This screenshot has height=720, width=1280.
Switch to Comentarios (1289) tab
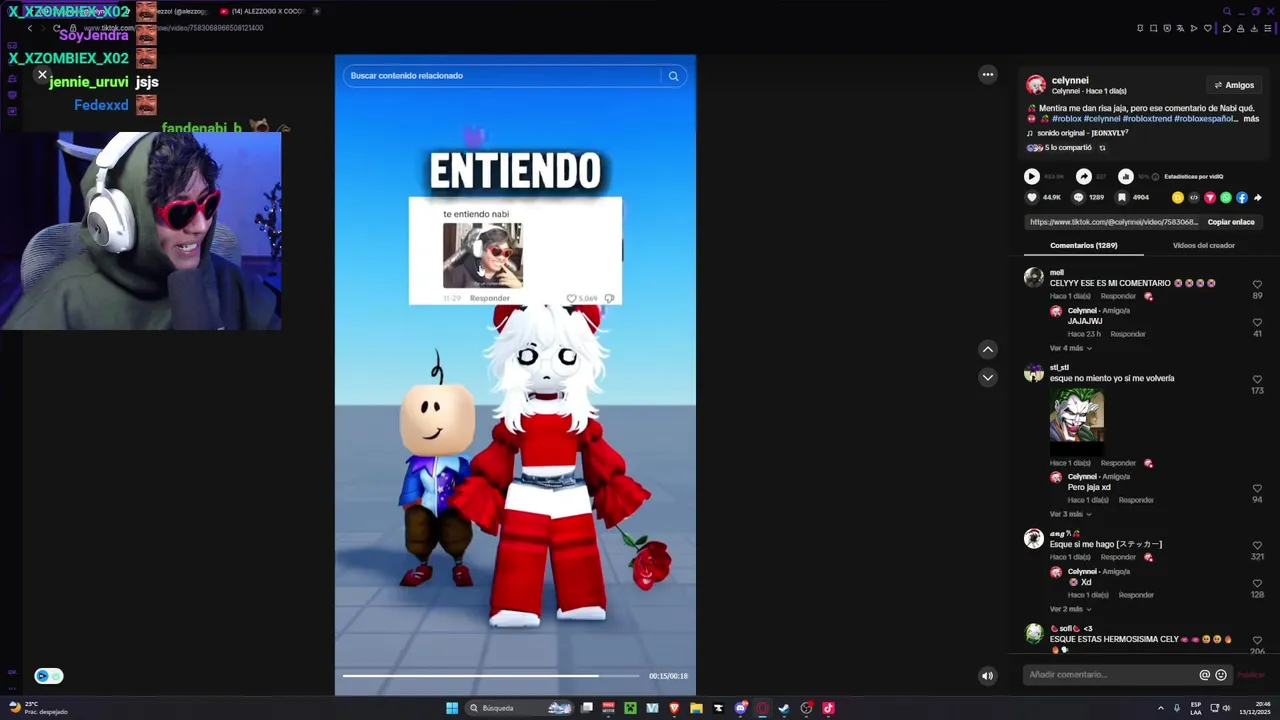(x=1083, y=245)
